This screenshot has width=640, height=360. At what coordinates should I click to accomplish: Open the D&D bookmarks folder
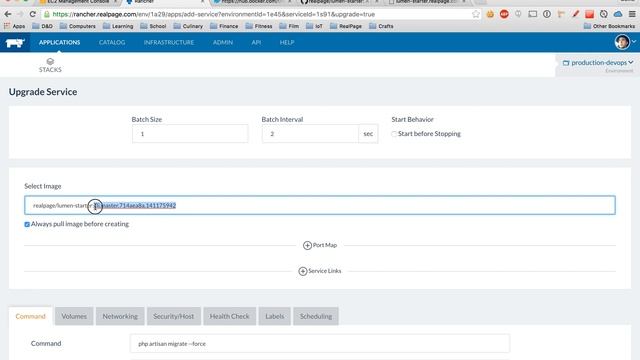[42, 26]
